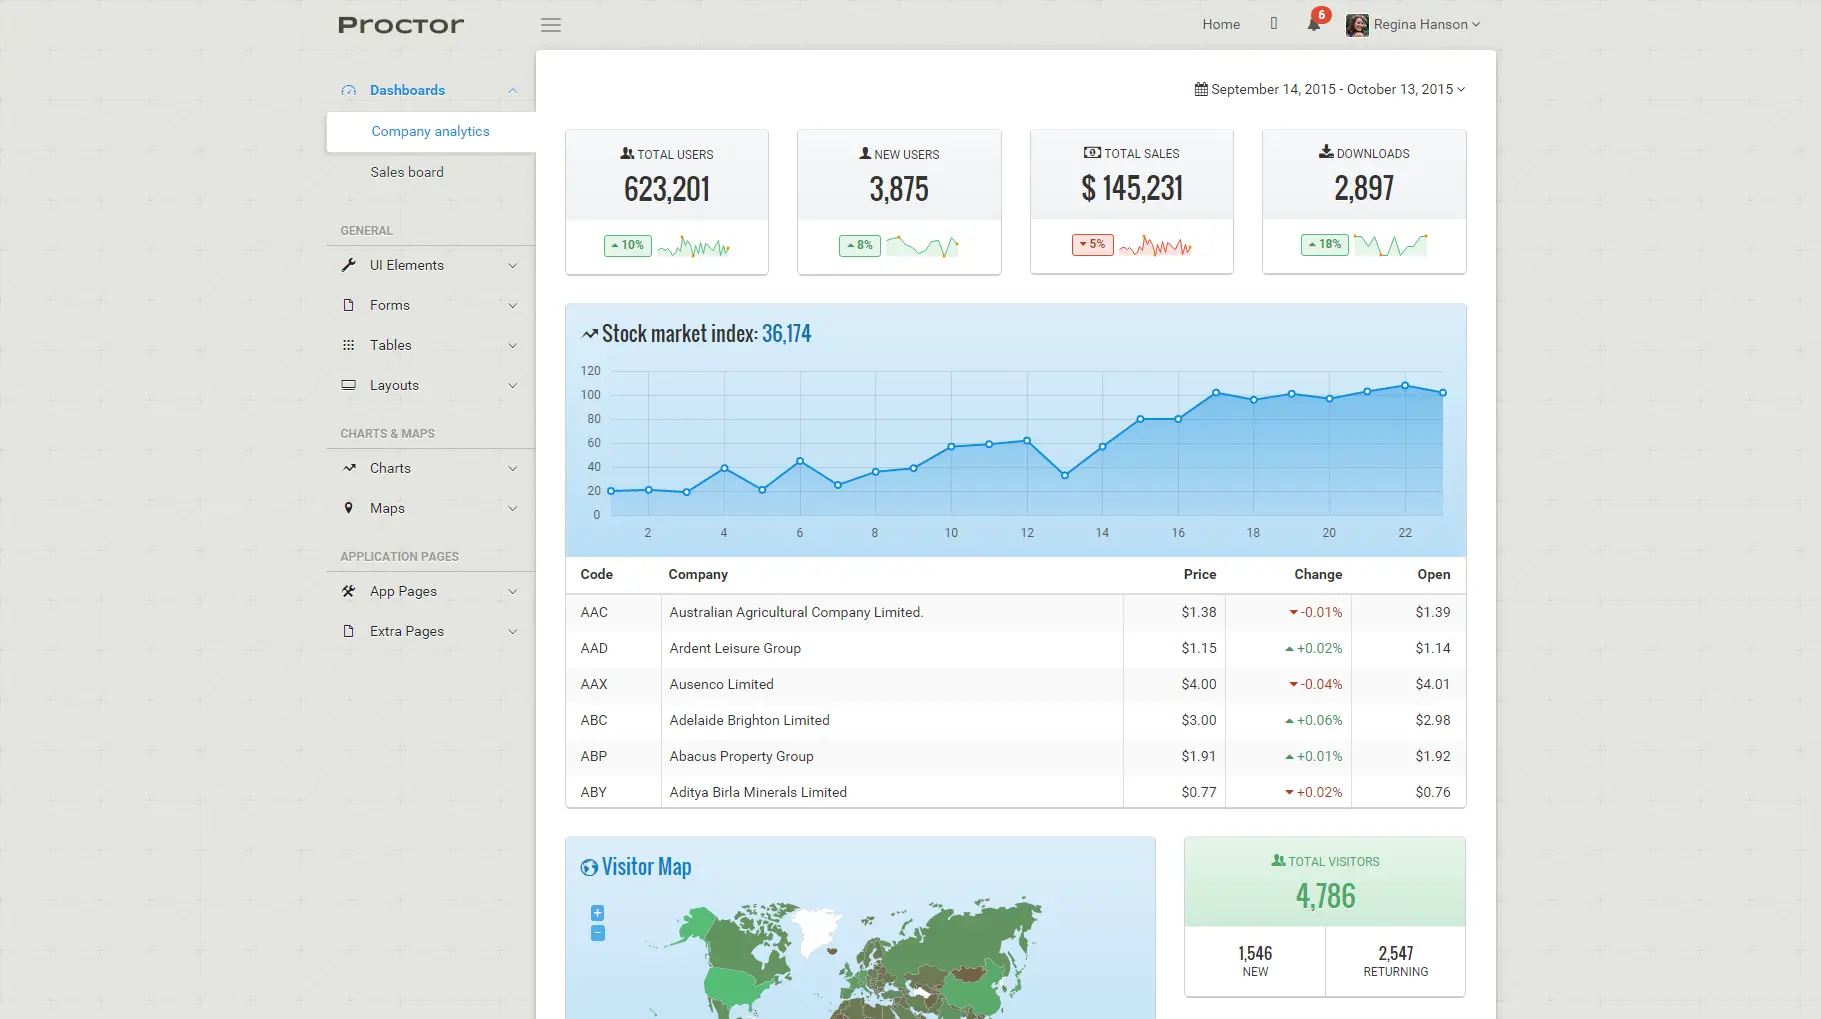
Task: Click the Dashboards gauge icon in sidebar
Action: click(348, 90)
